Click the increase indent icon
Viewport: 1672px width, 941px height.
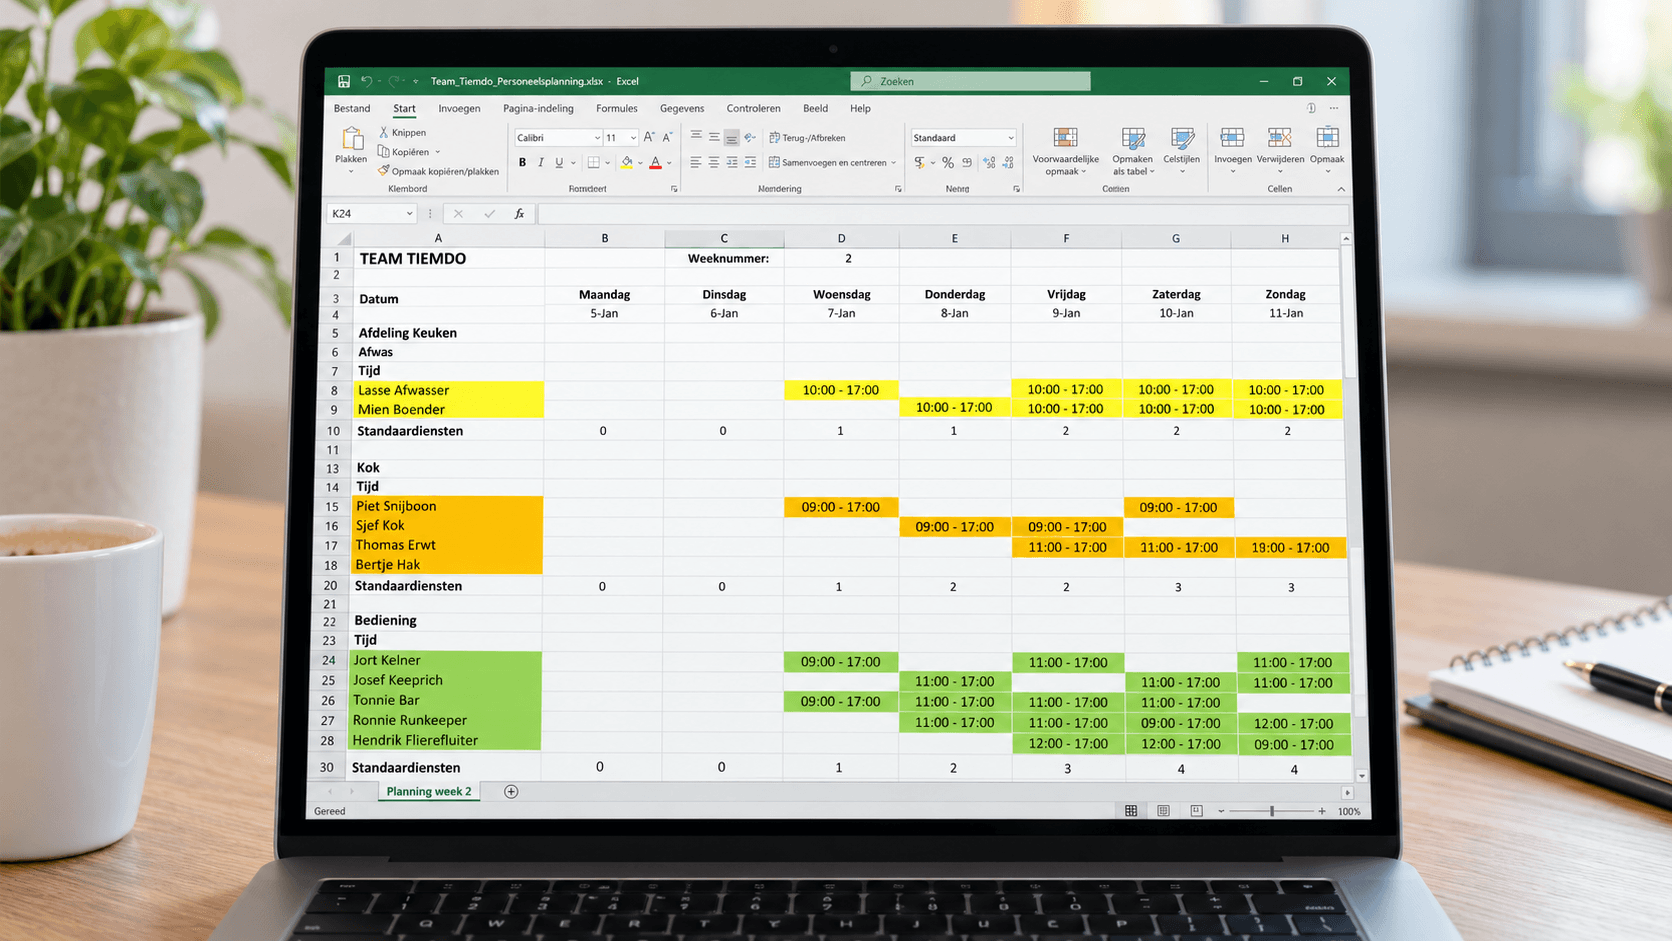tap(751, 162)
